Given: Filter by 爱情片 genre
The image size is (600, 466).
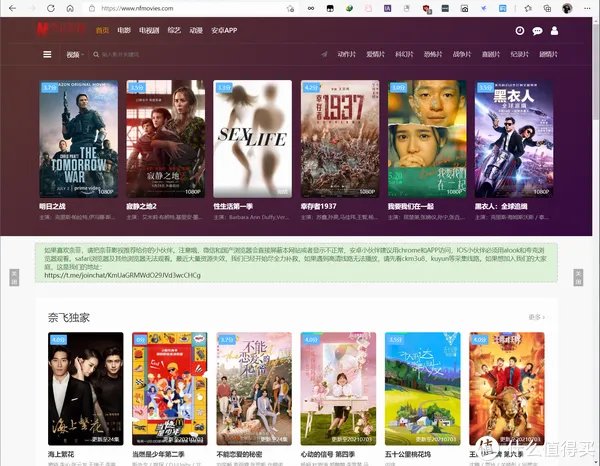Looking at the screenshot, I should (x=375, y=54).
